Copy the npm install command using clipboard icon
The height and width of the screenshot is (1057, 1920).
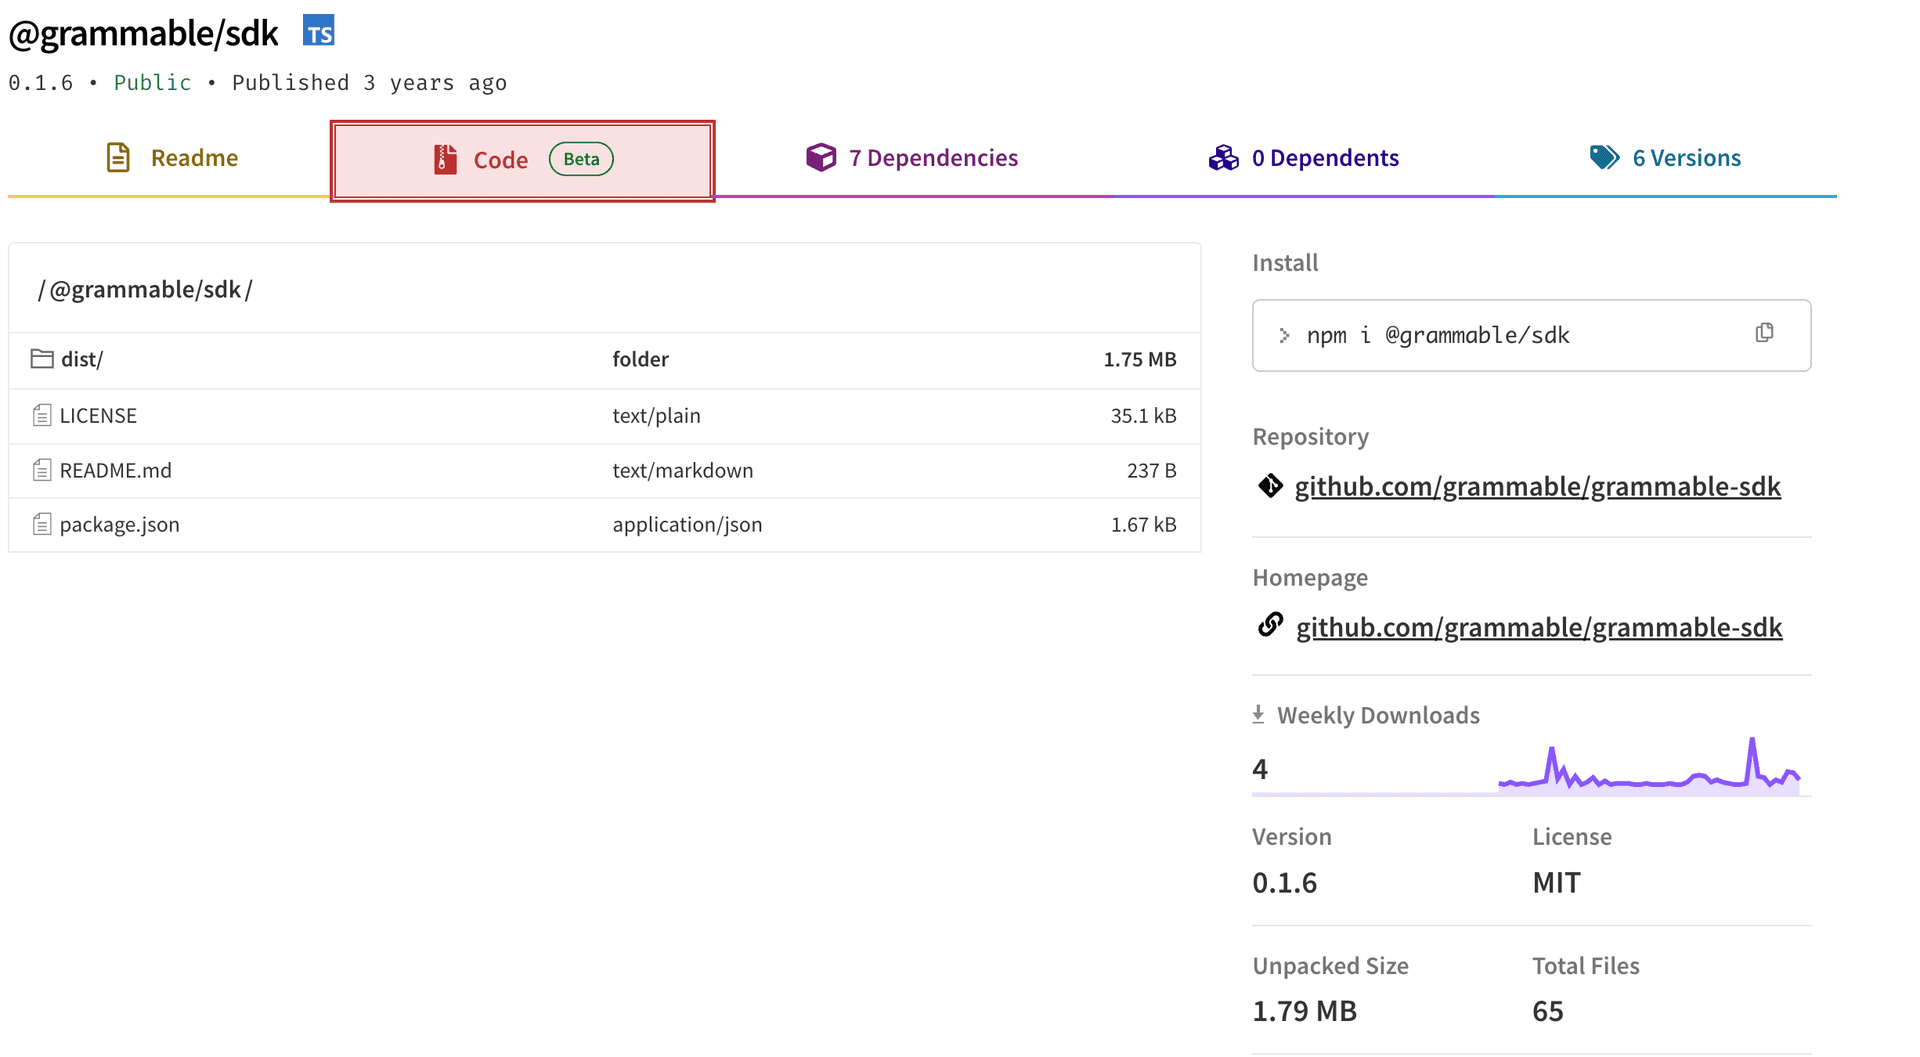coord(1764,333)
